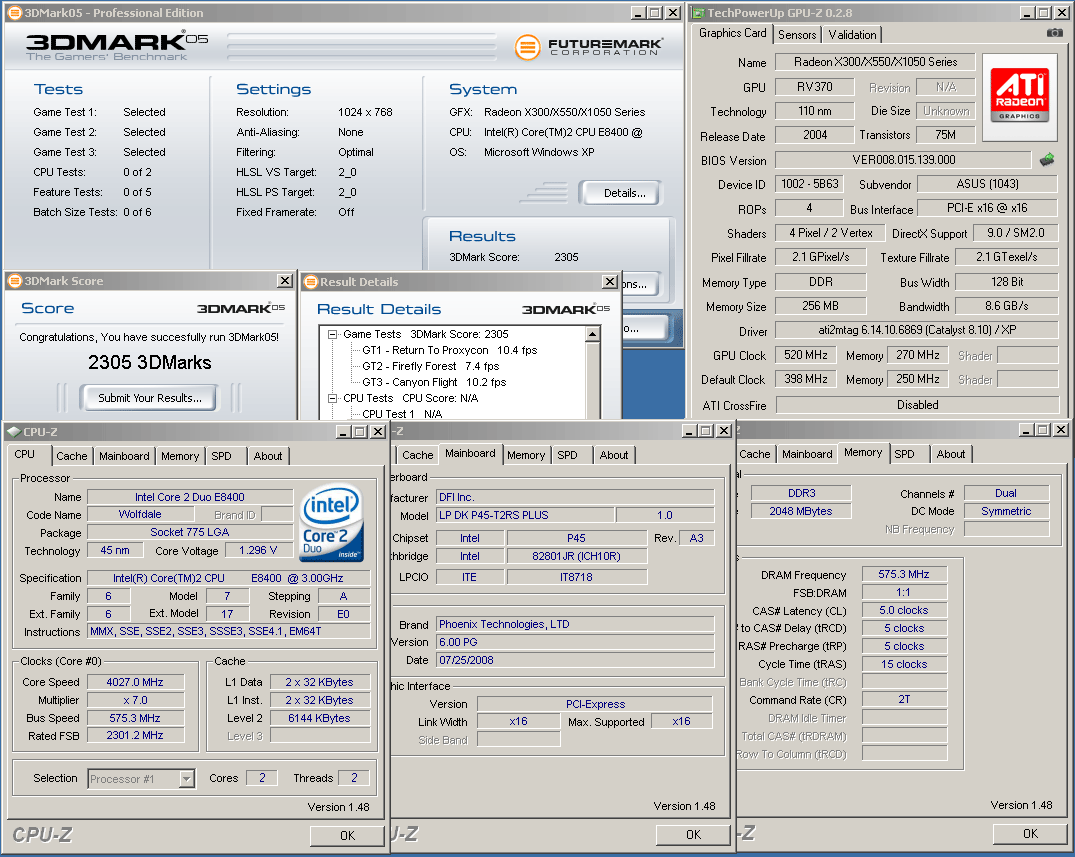Click the Core Voltage 1.296 V value
Viewport: 1075px width, 857px height.
pos(258,550)
